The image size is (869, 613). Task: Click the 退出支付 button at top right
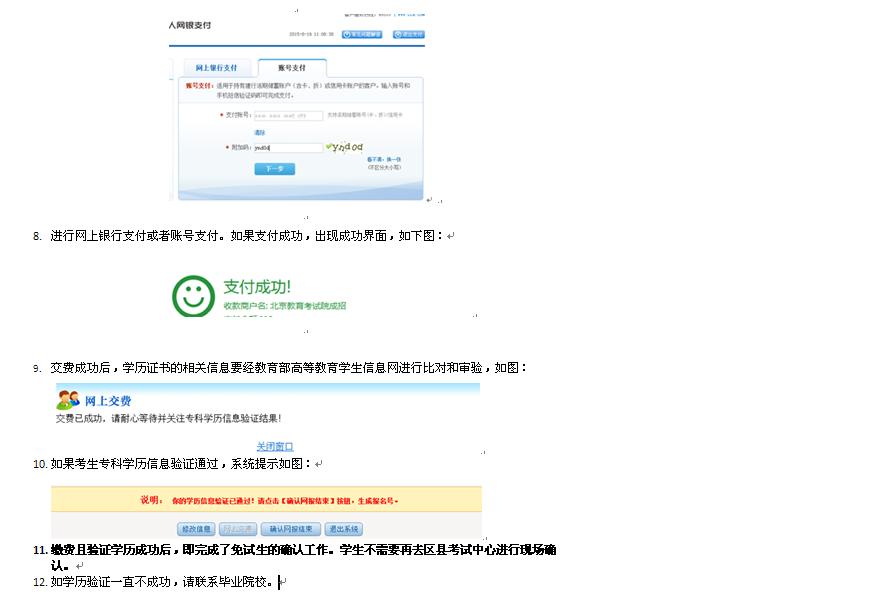click(x=409, y=34)
